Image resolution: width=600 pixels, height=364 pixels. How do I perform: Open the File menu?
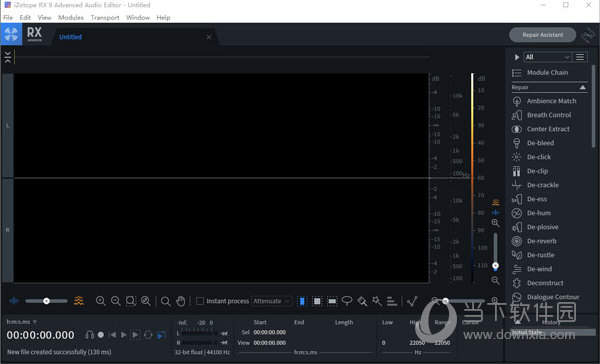[8, 18]
